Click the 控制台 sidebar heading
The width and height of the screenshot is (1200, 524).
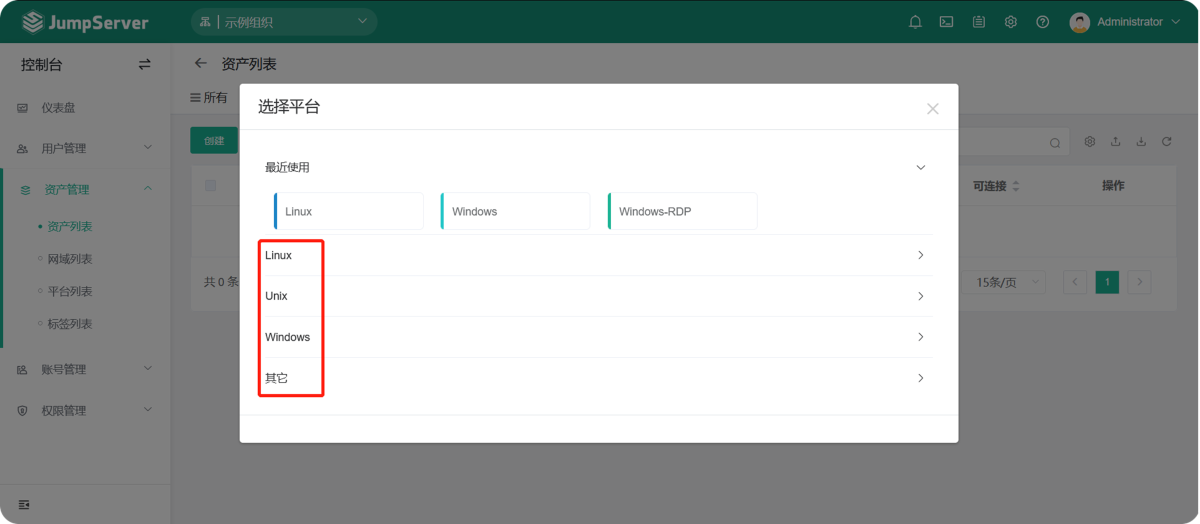tap(42, 64)
